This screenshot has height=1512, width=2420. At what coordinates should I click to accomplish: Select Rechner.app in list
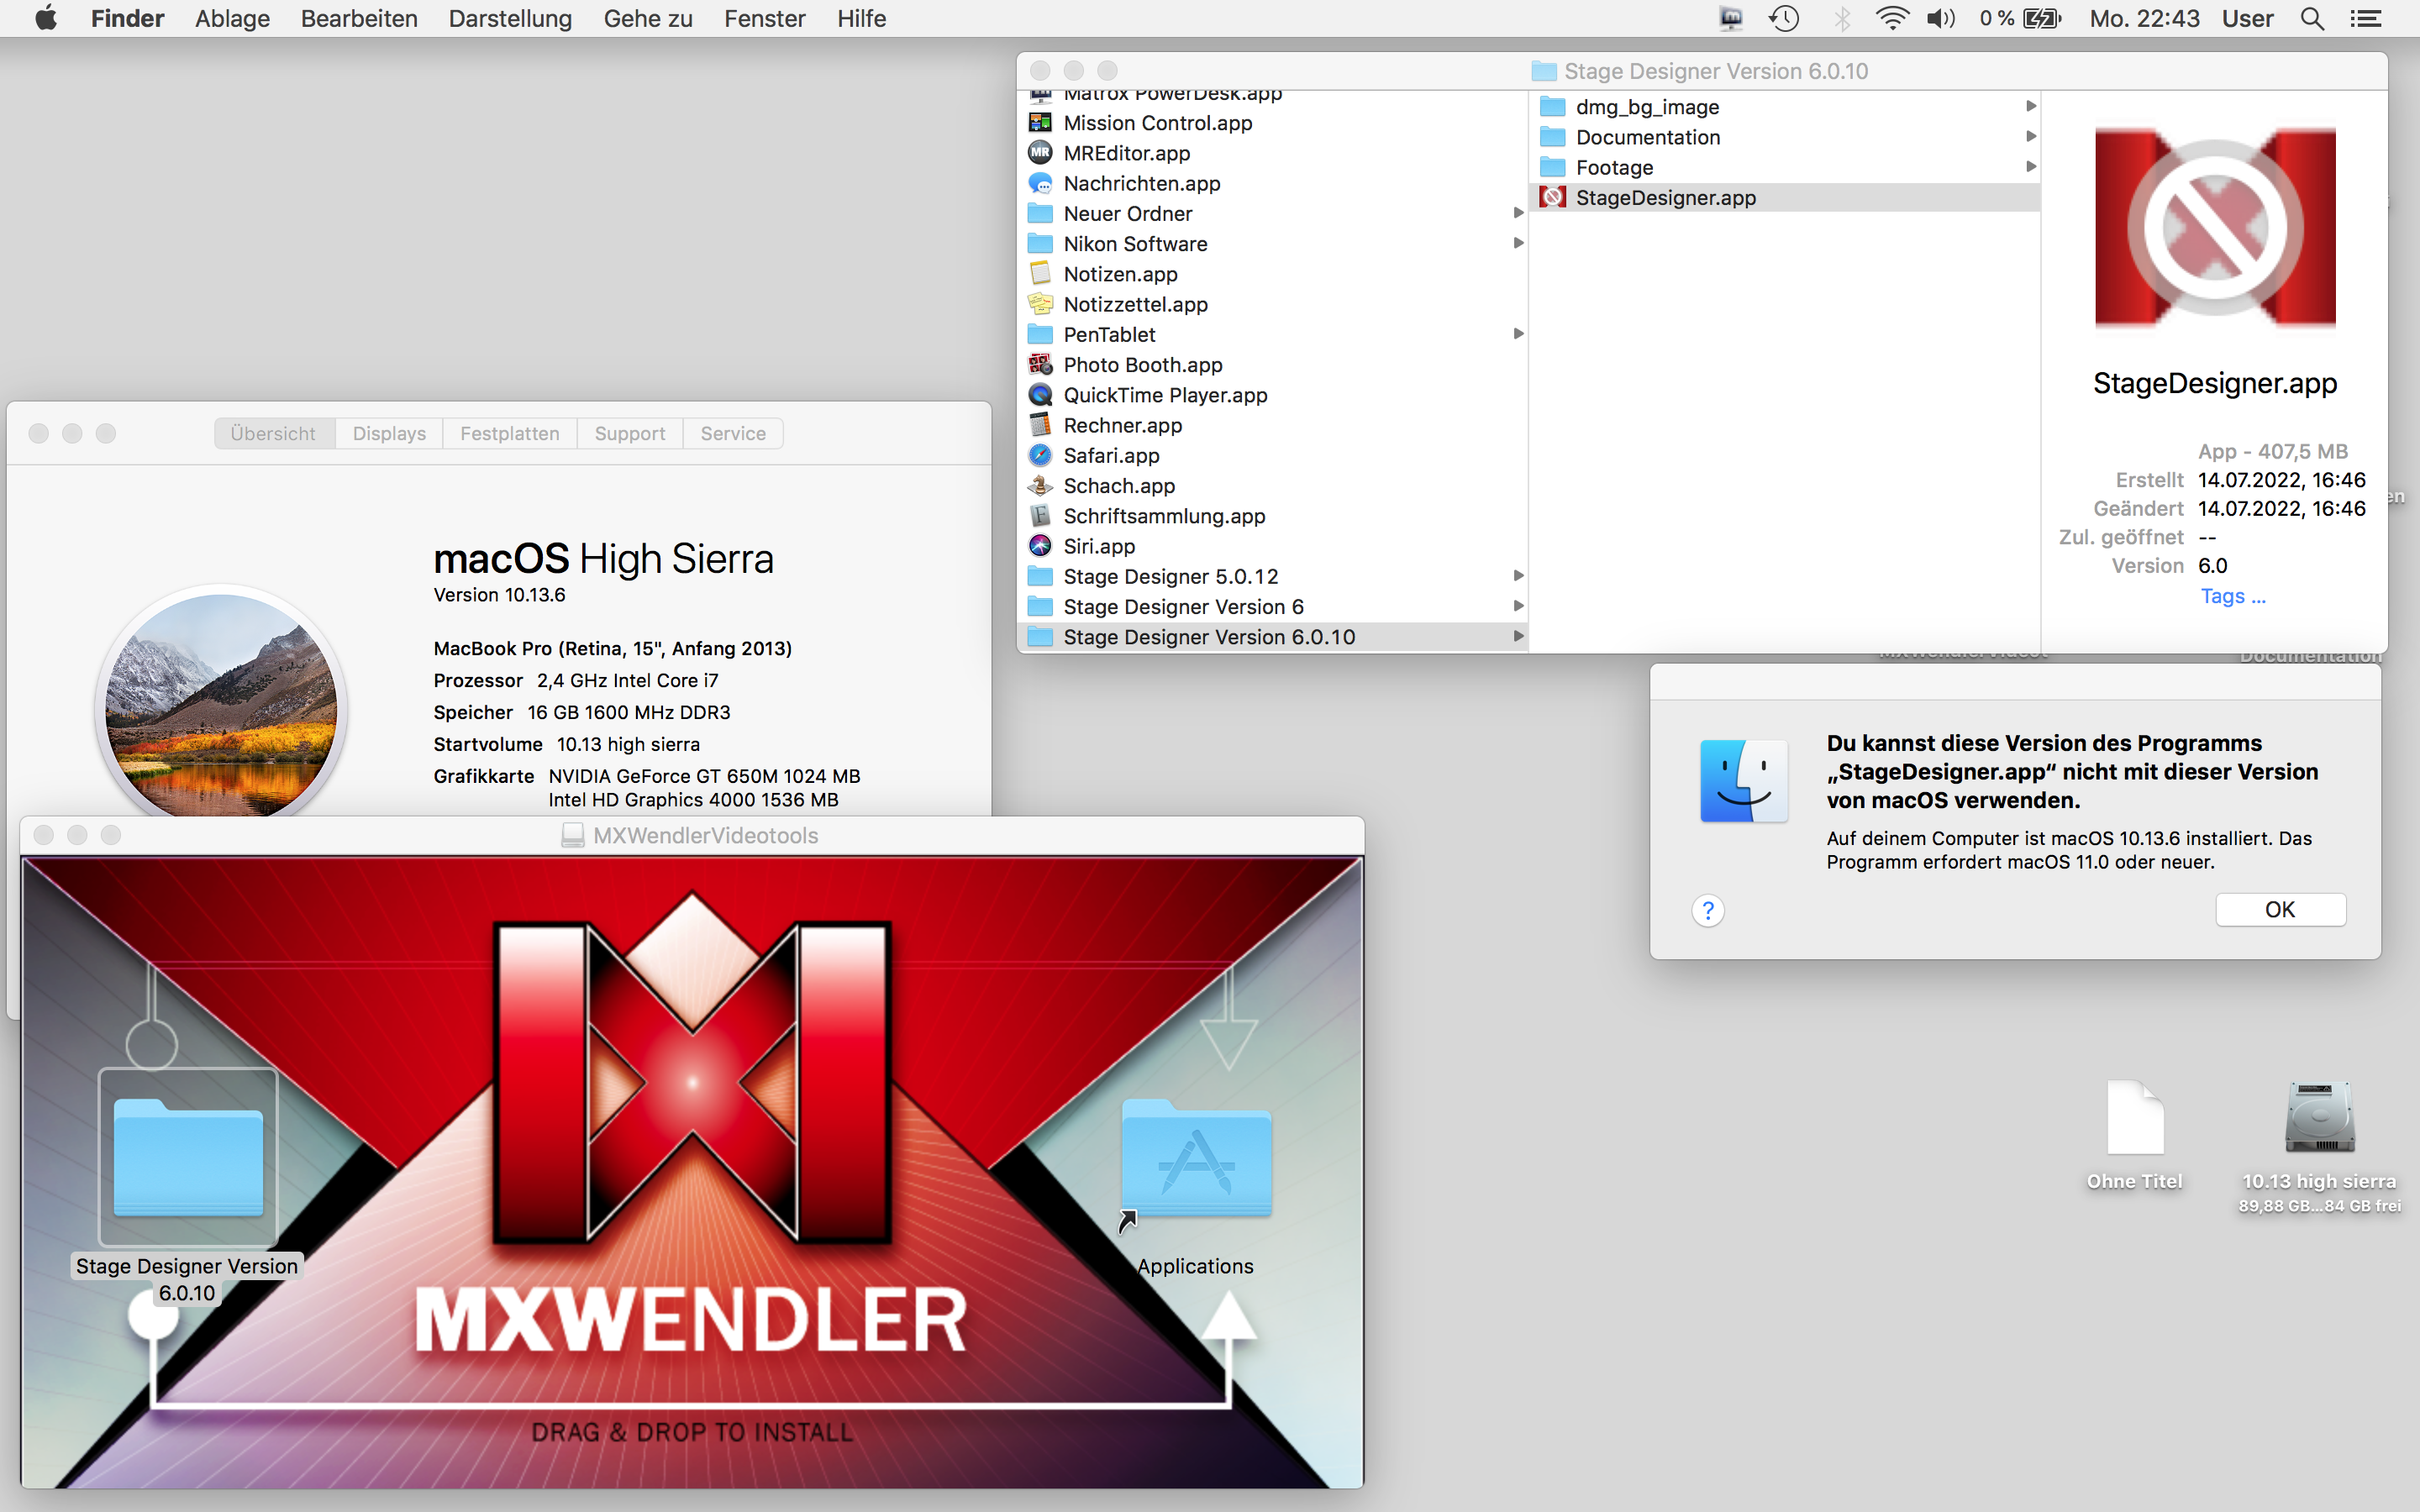1272,425
